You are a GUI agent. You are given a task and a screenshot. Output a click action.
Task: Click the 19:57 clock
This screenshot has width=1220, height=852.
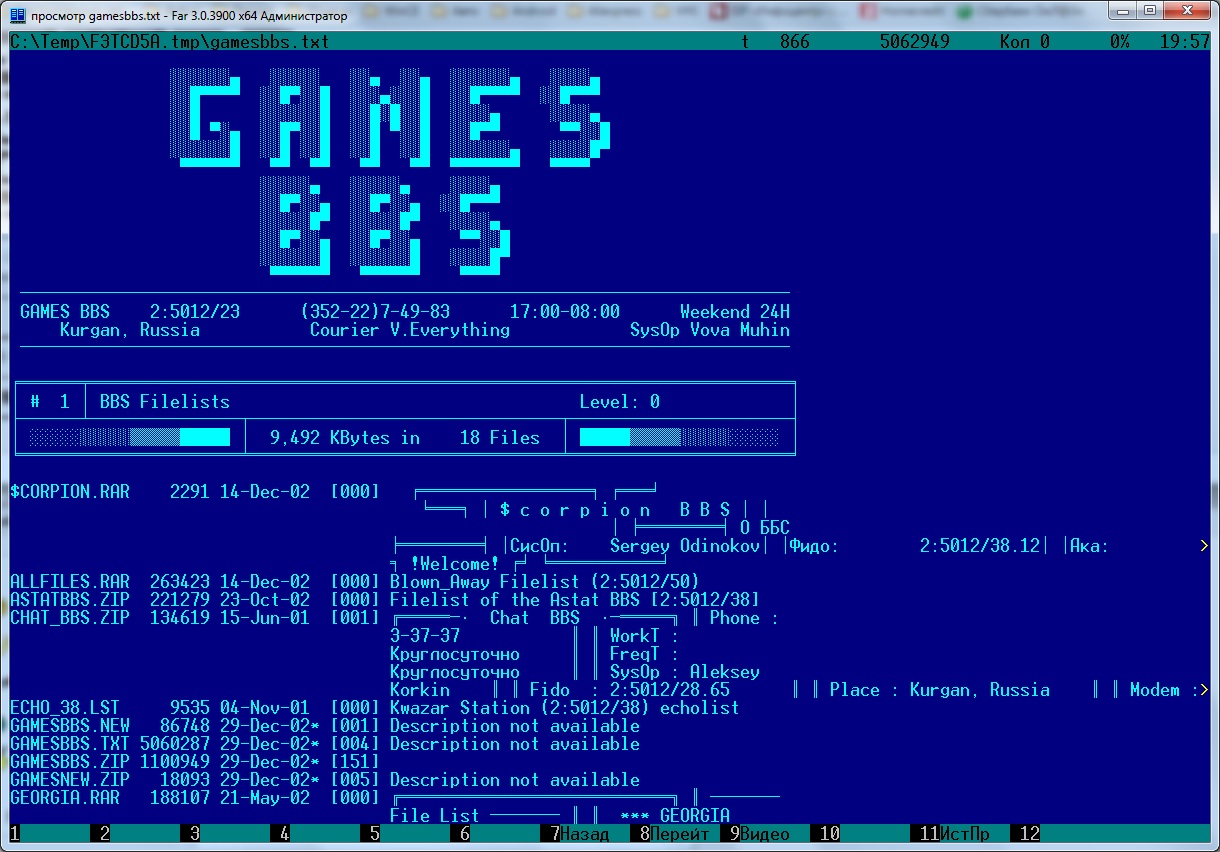click(1185, 42)
